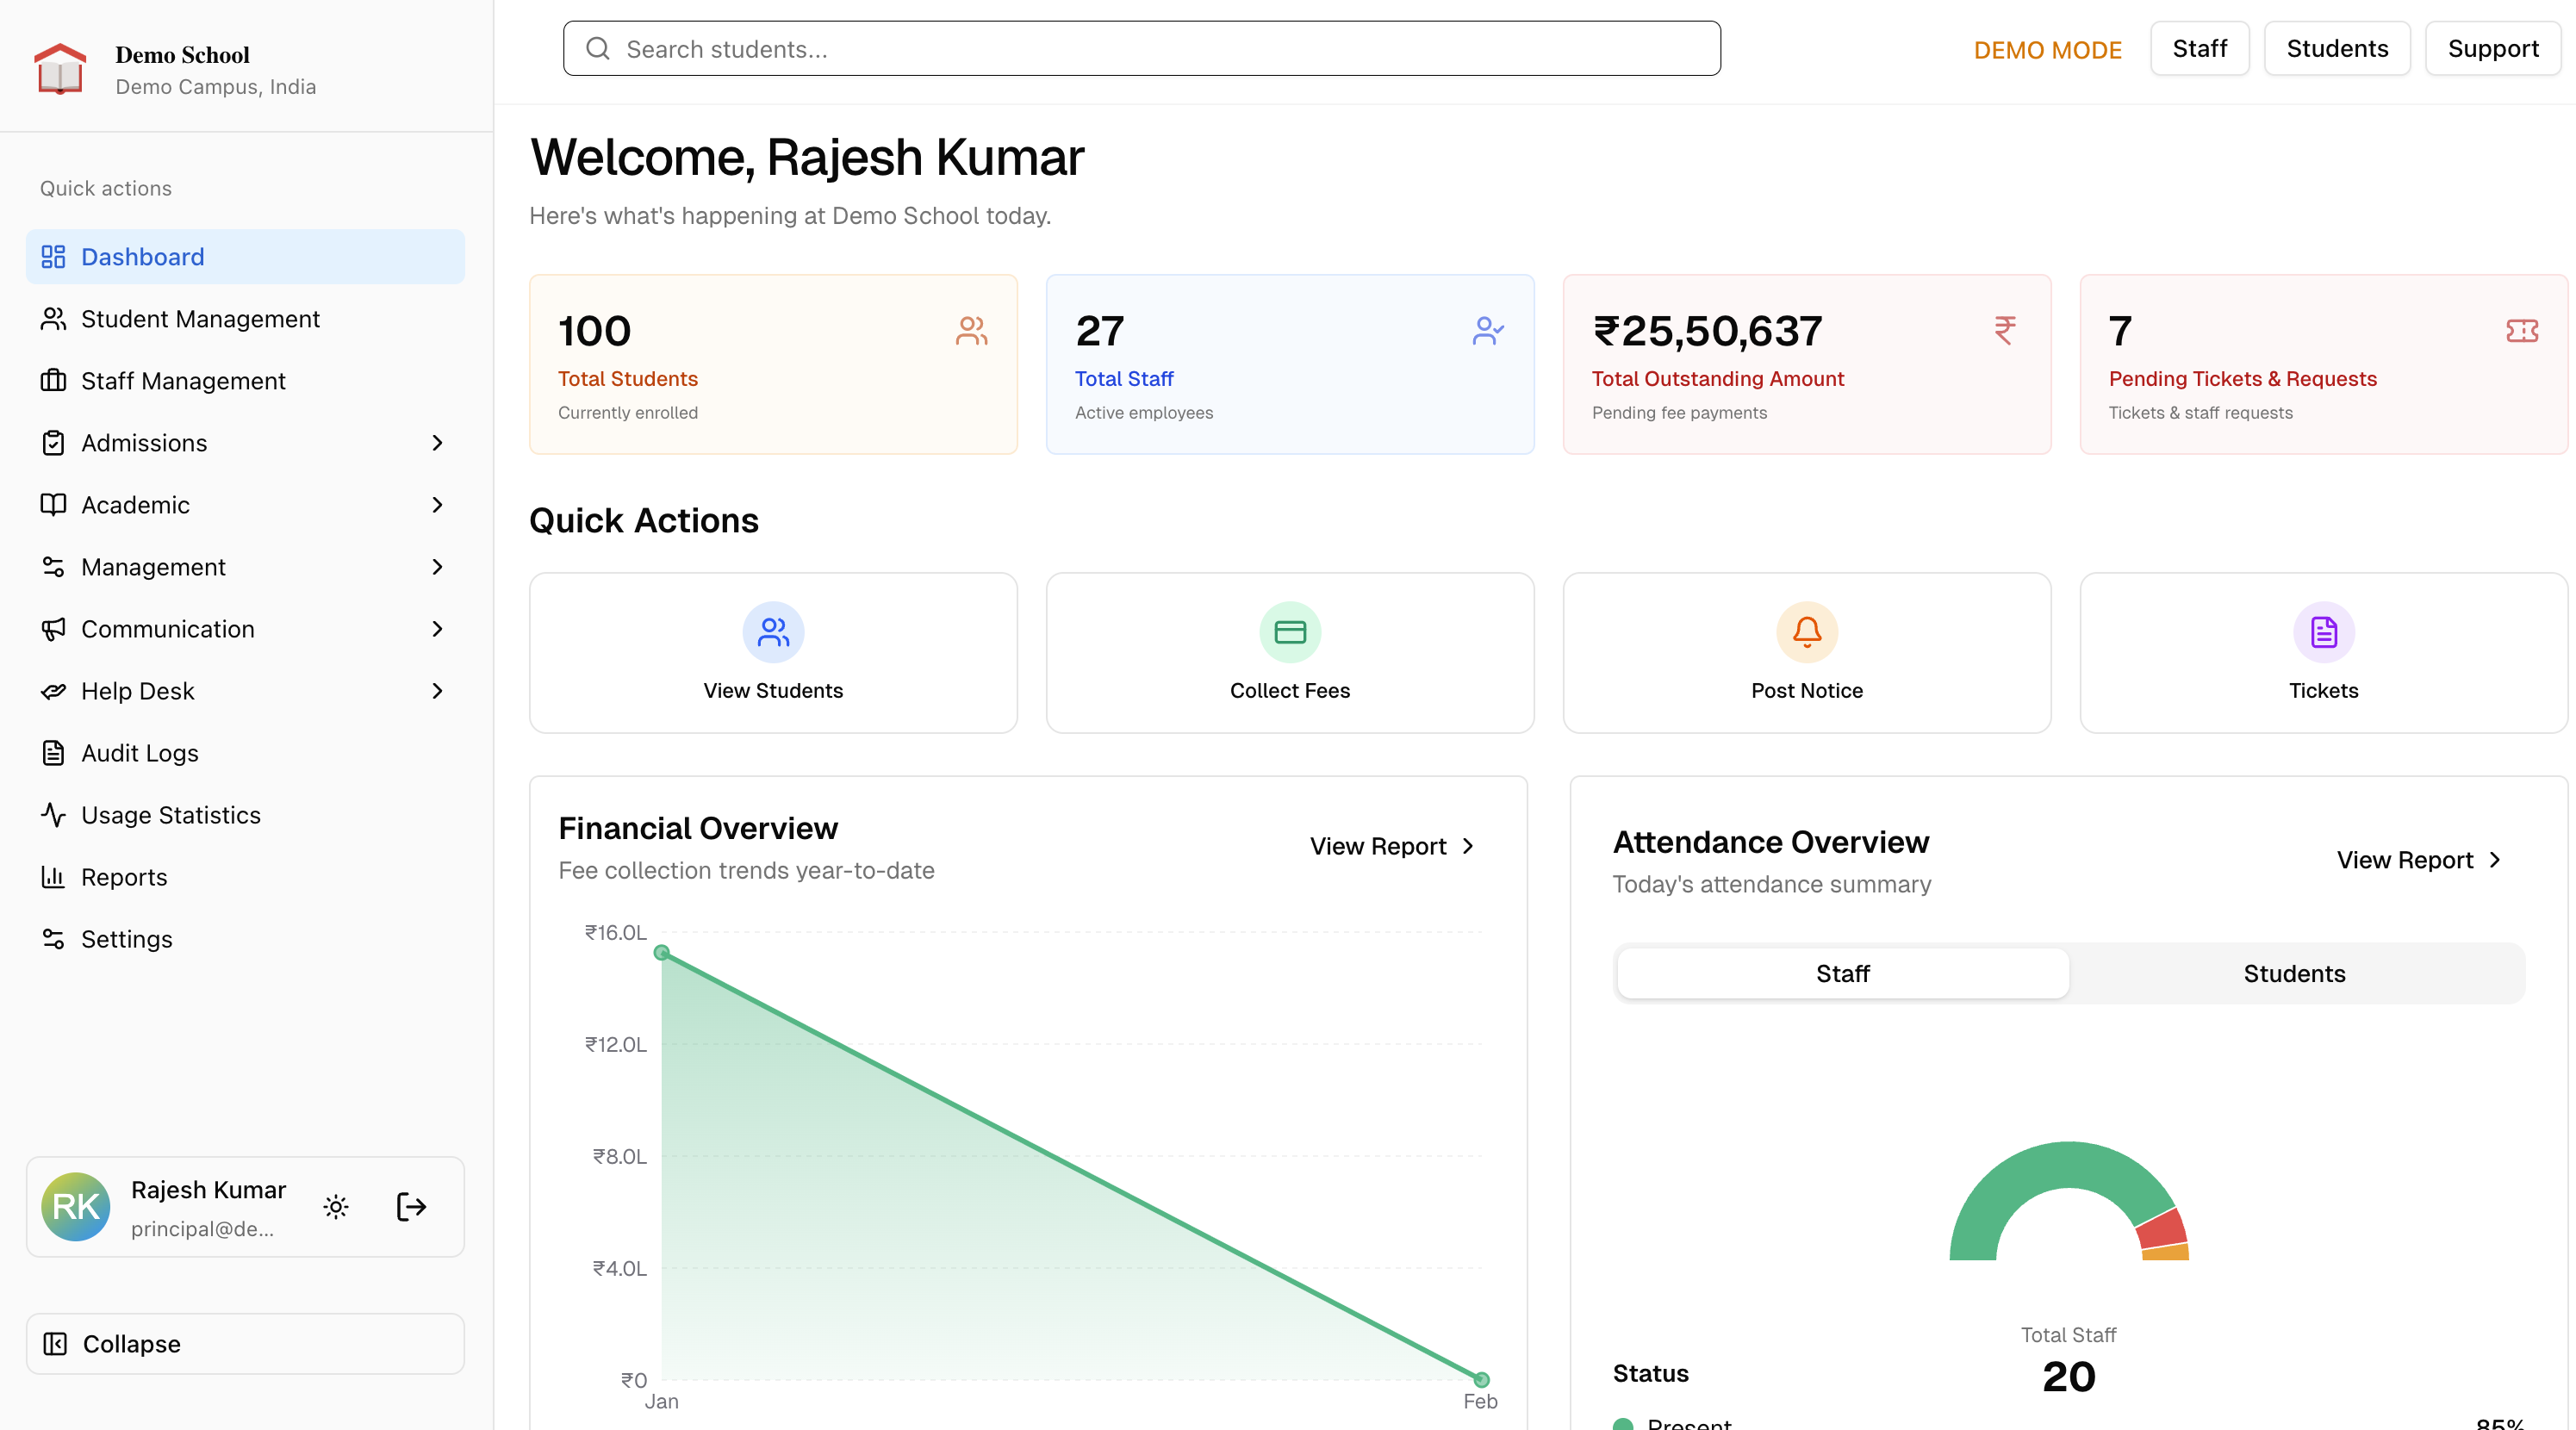The width and height of the screenshot is (2576, 1430).
Task: Toggle the light/dark theme sun icon
Action: 336,1207
